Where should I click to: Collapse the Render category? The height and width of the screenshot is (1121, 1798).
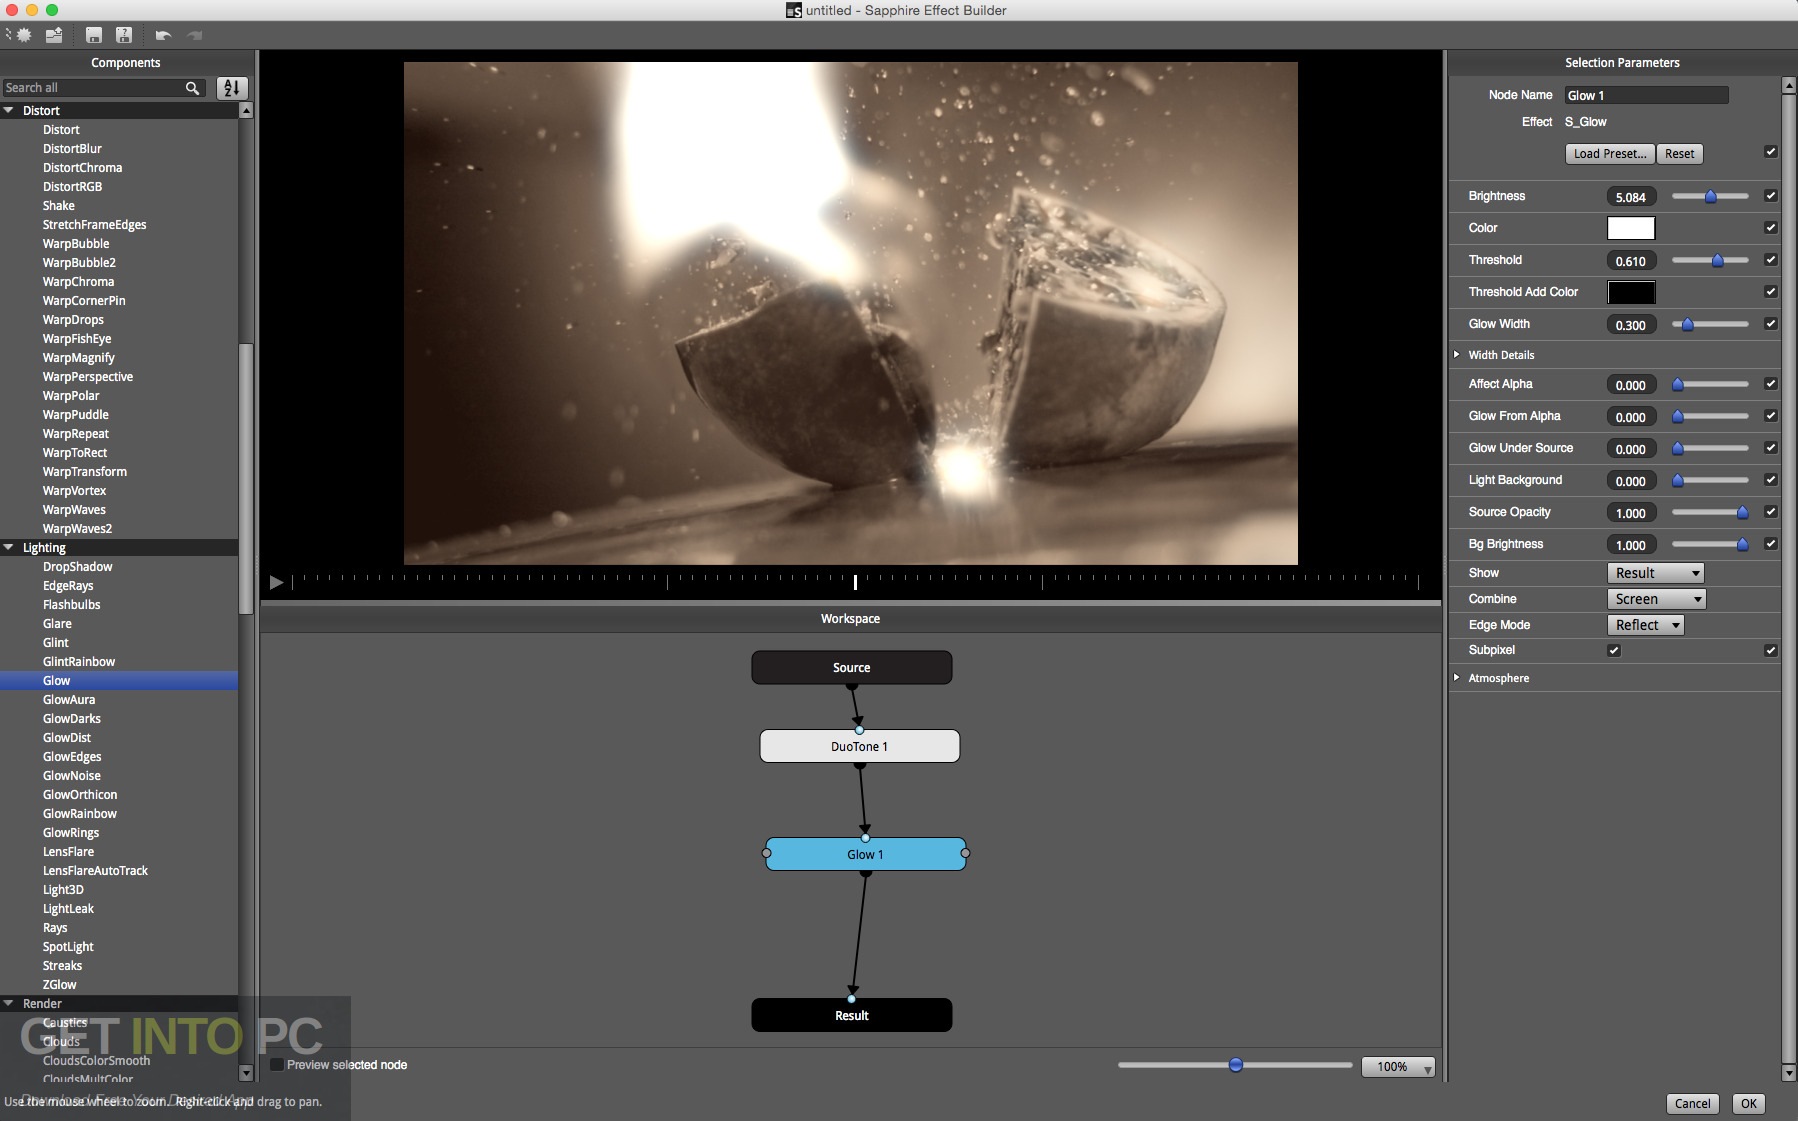[9, 1004]
